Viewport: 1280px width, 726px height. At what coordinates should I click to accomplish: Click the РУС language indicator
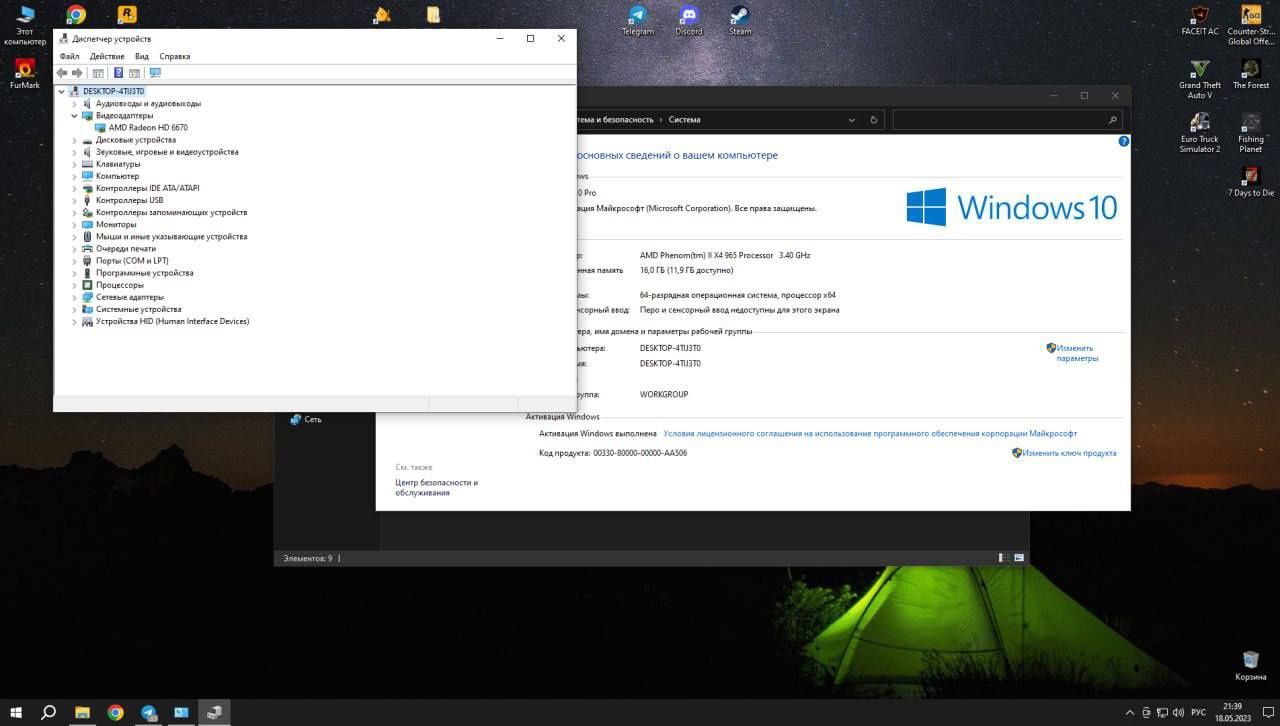[x=1198, y=713]
